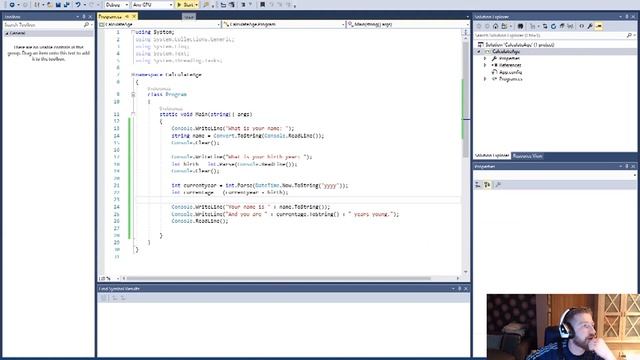This screenshot has height=360, width=640.
Task: Collapse the CalculateAge project node
Action: pyautogui.click(x=479, y=52)
